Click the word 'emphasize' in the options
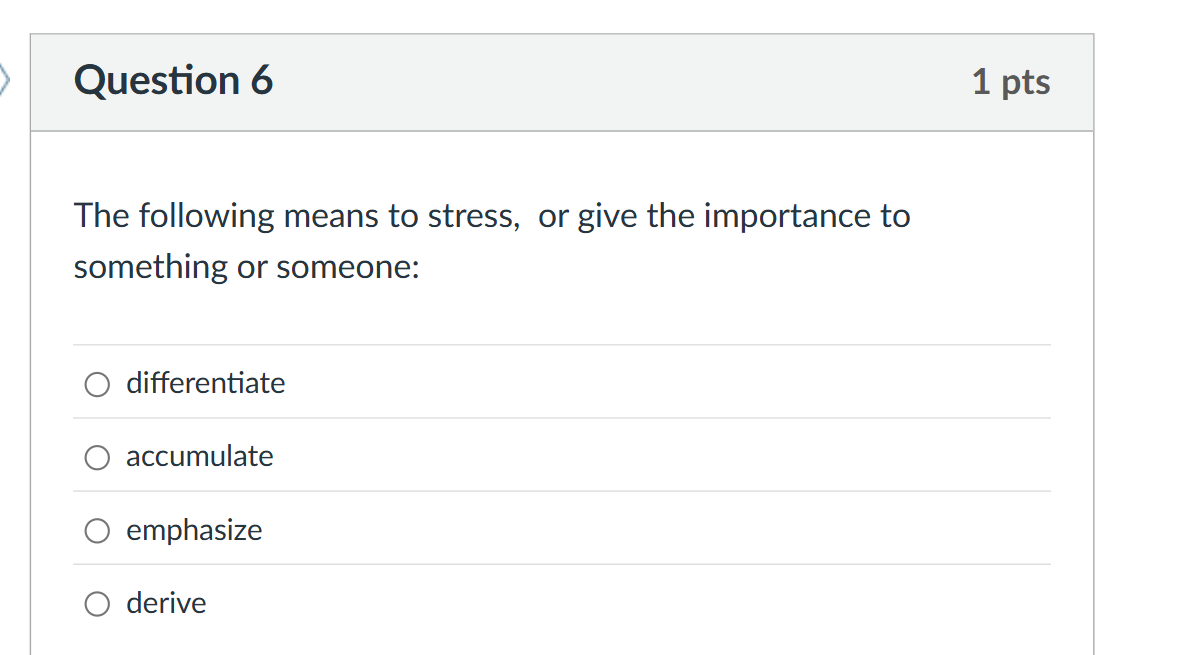 click(194, 531)
